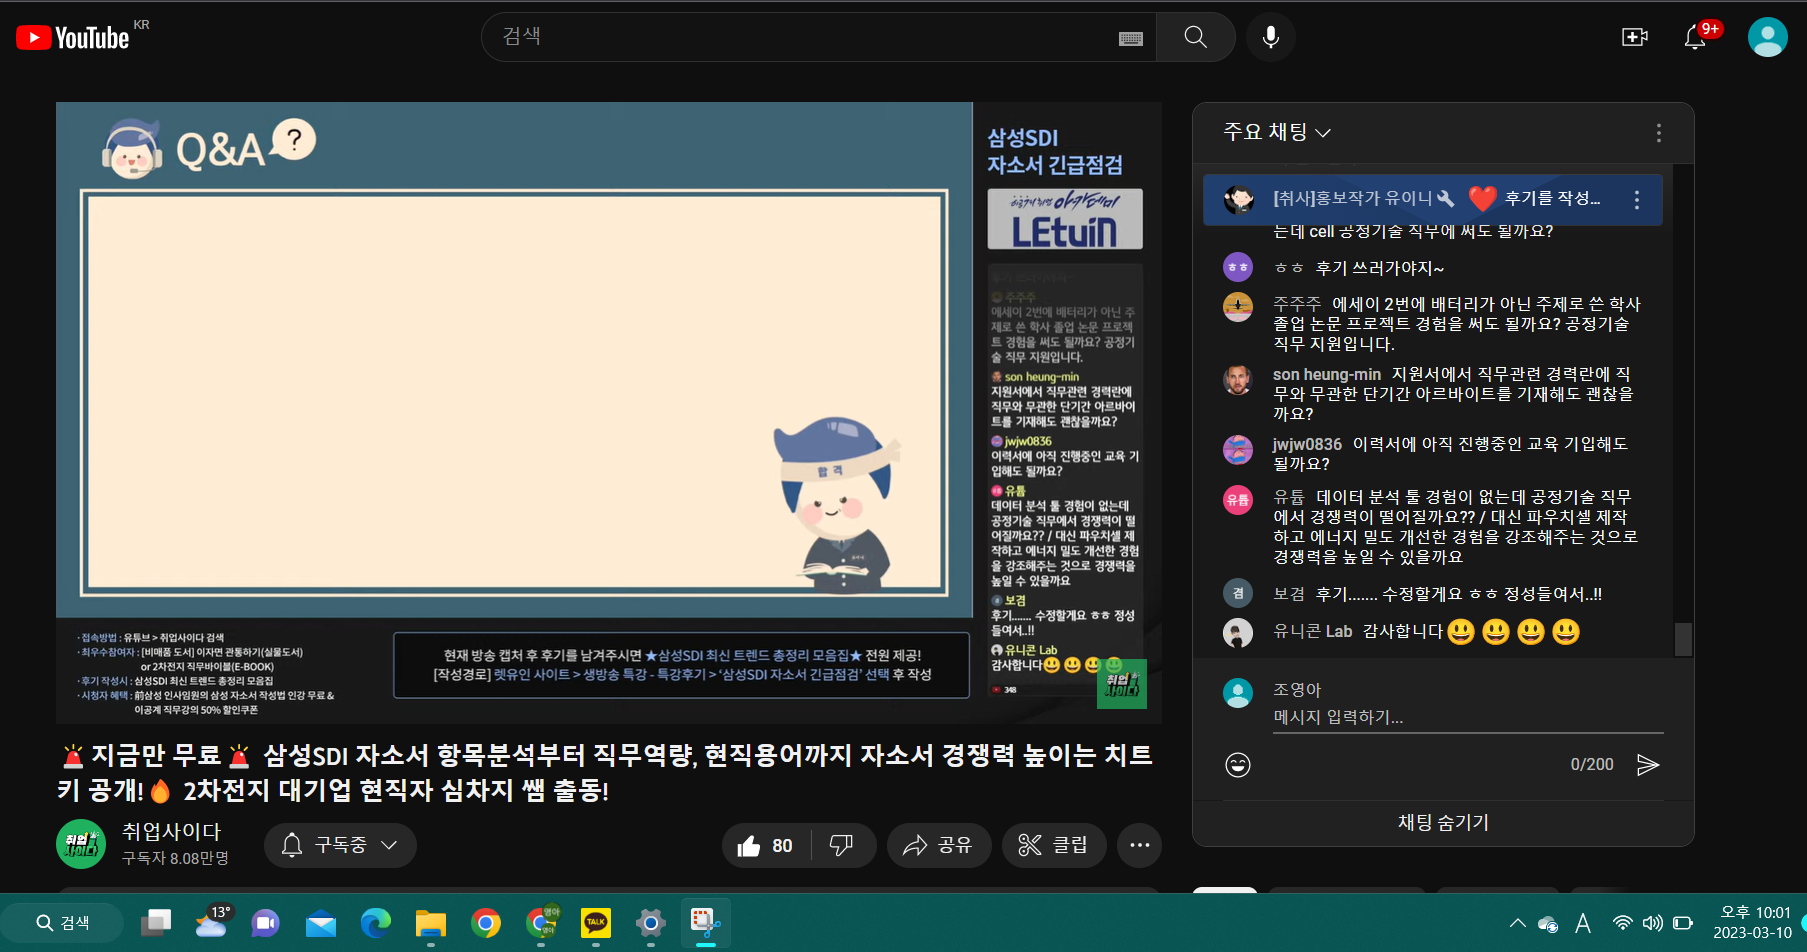The height and width of the screenshot is (952, 1807).
Task: Open the on-screen keyboard icon in search
Action: (1131, 38)
